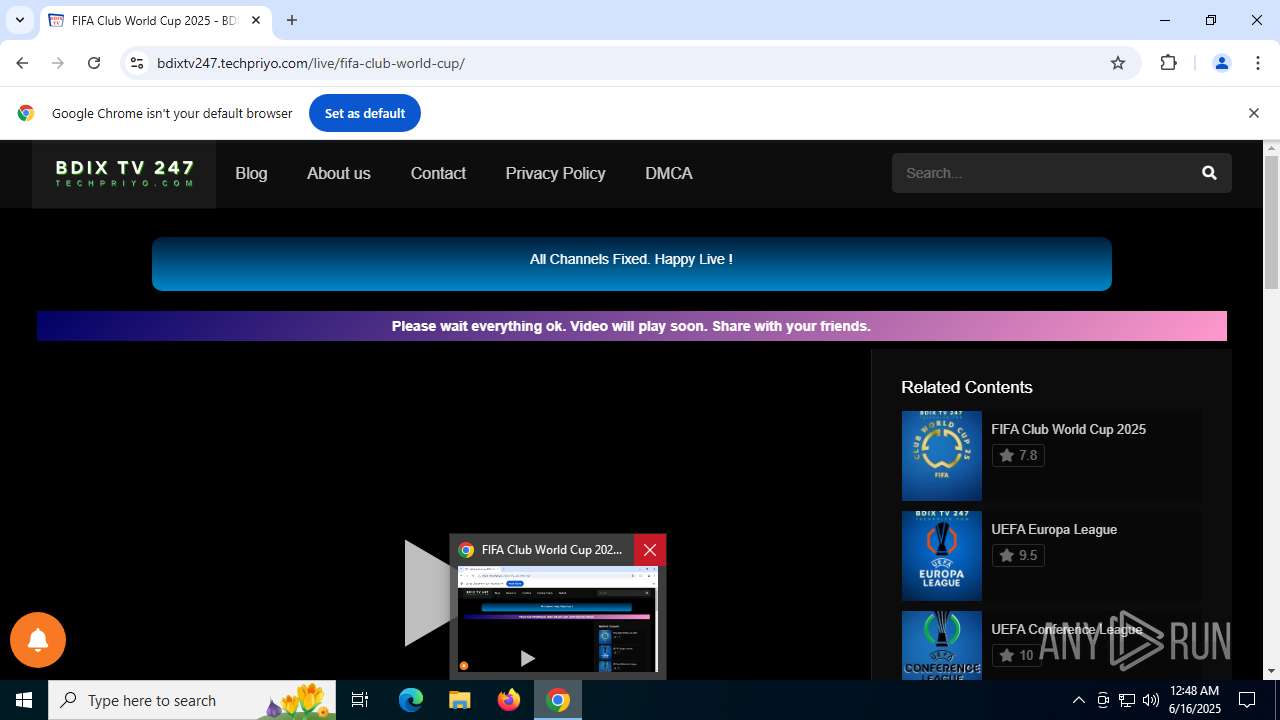Click the large video play button

[428, 592]
